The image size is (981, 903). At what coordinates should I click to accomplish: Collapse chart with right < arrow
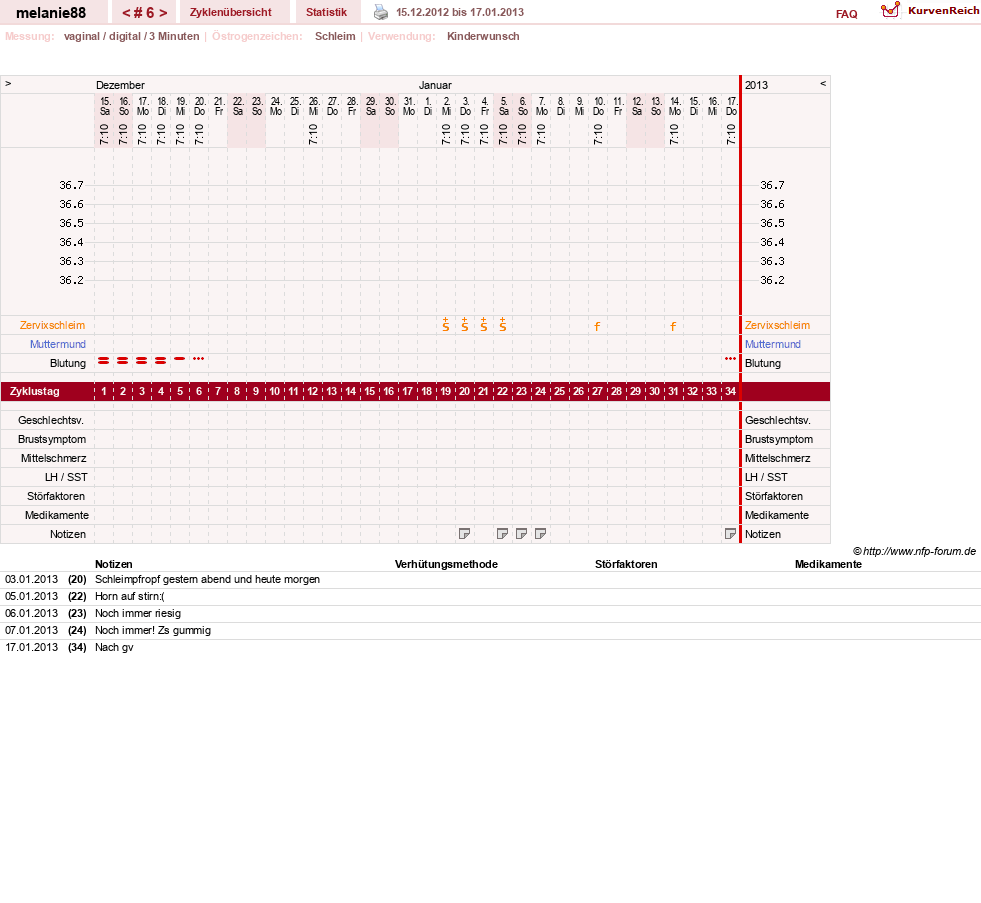pos(823,83)
